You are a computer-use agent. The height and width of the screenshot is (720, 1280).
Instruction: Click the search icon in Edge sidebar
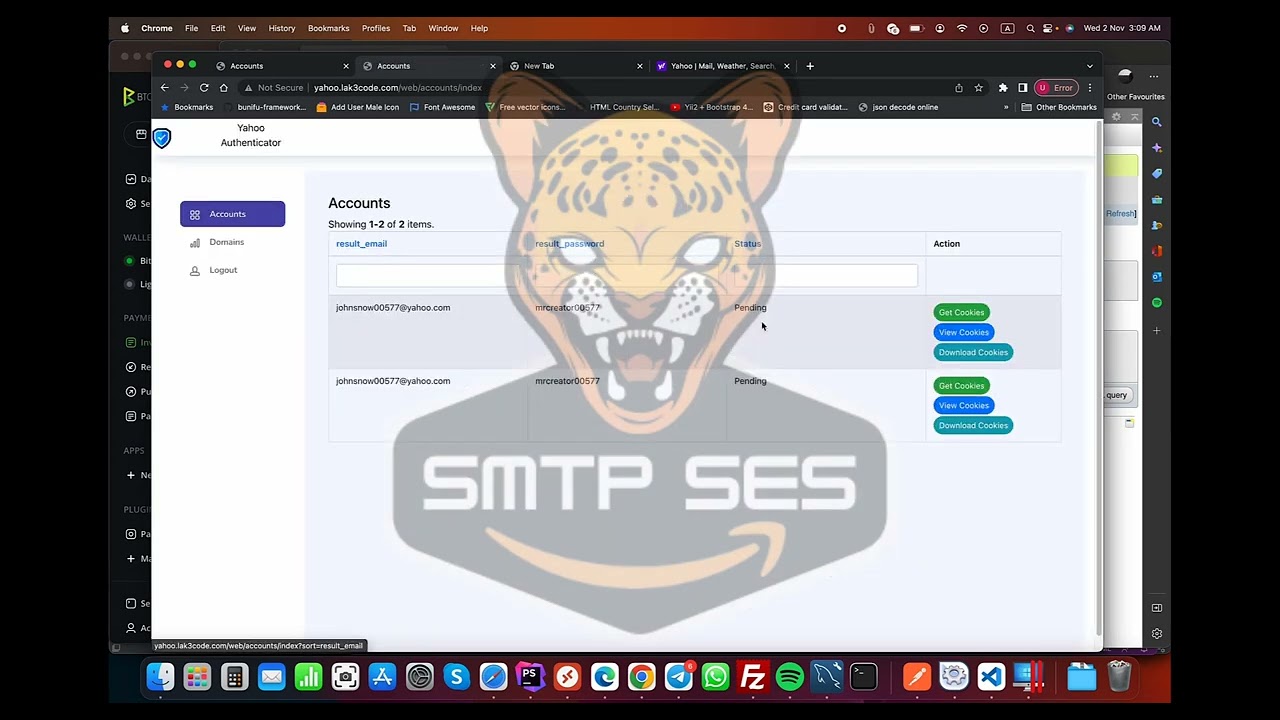[x=1157, y=122]
